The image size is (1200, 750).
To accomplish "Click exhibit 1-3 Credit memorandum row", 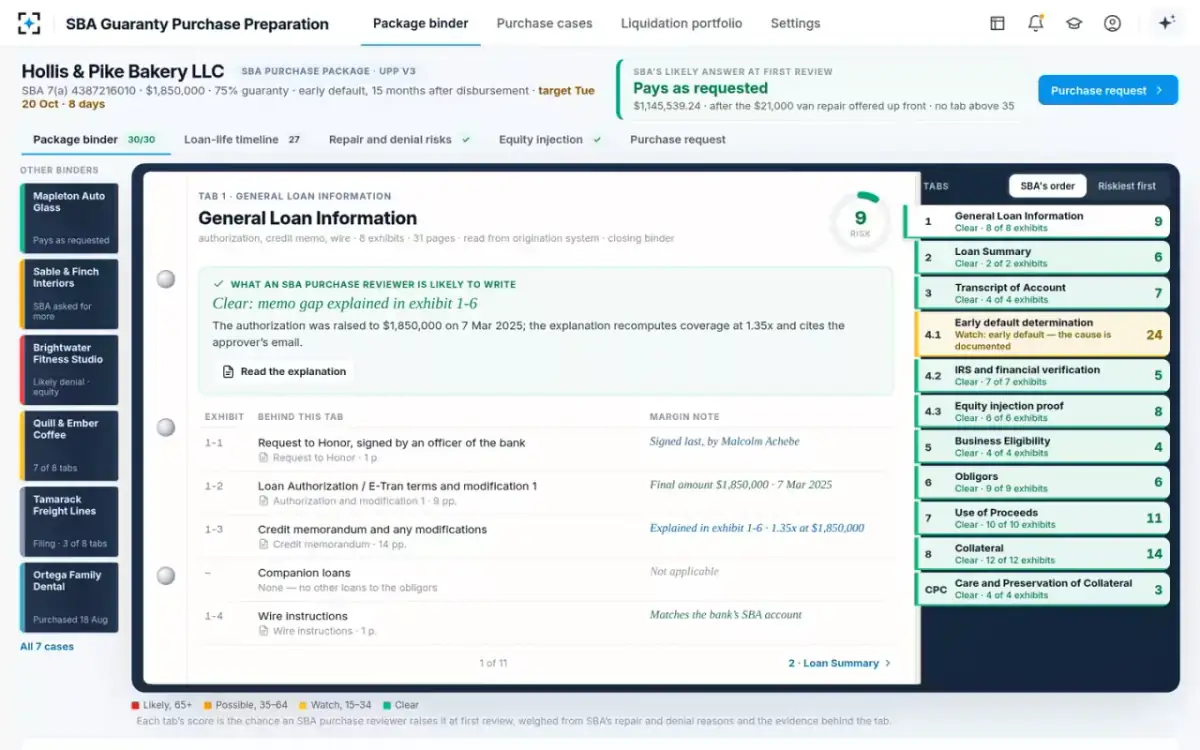I will point(547,536).
